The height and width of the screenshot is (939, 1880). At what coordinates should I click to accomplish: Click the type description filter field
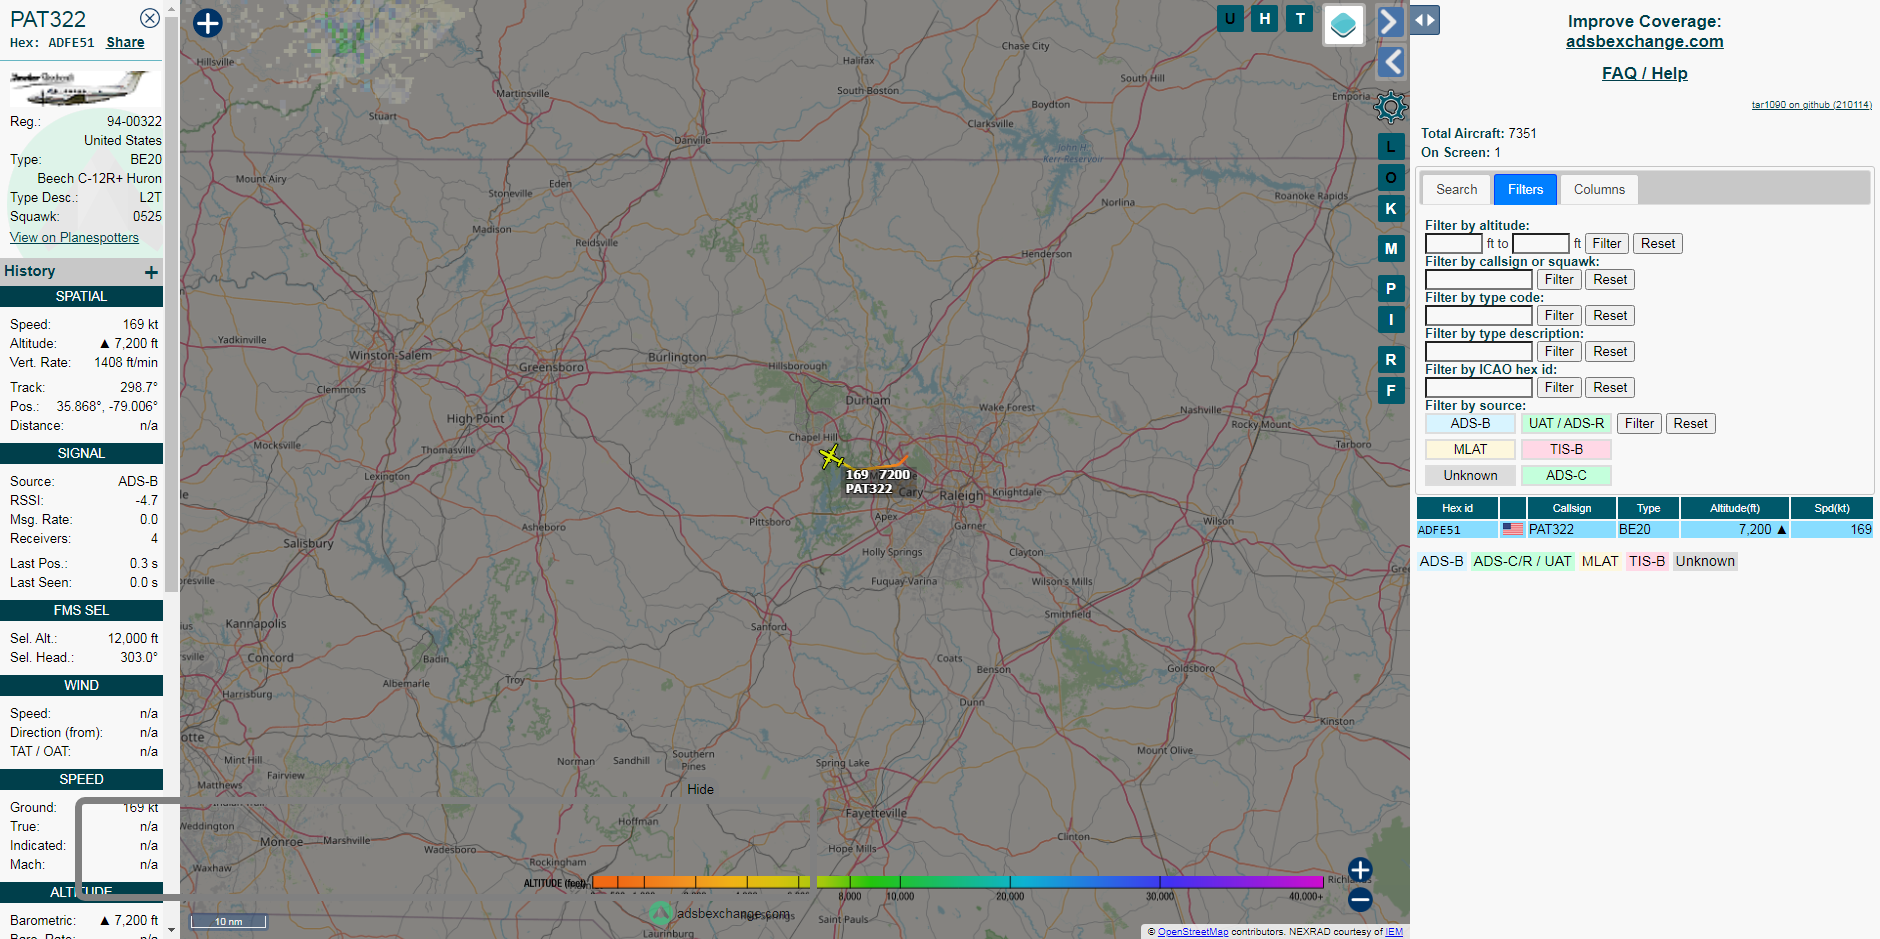[x=1478, y=351]
